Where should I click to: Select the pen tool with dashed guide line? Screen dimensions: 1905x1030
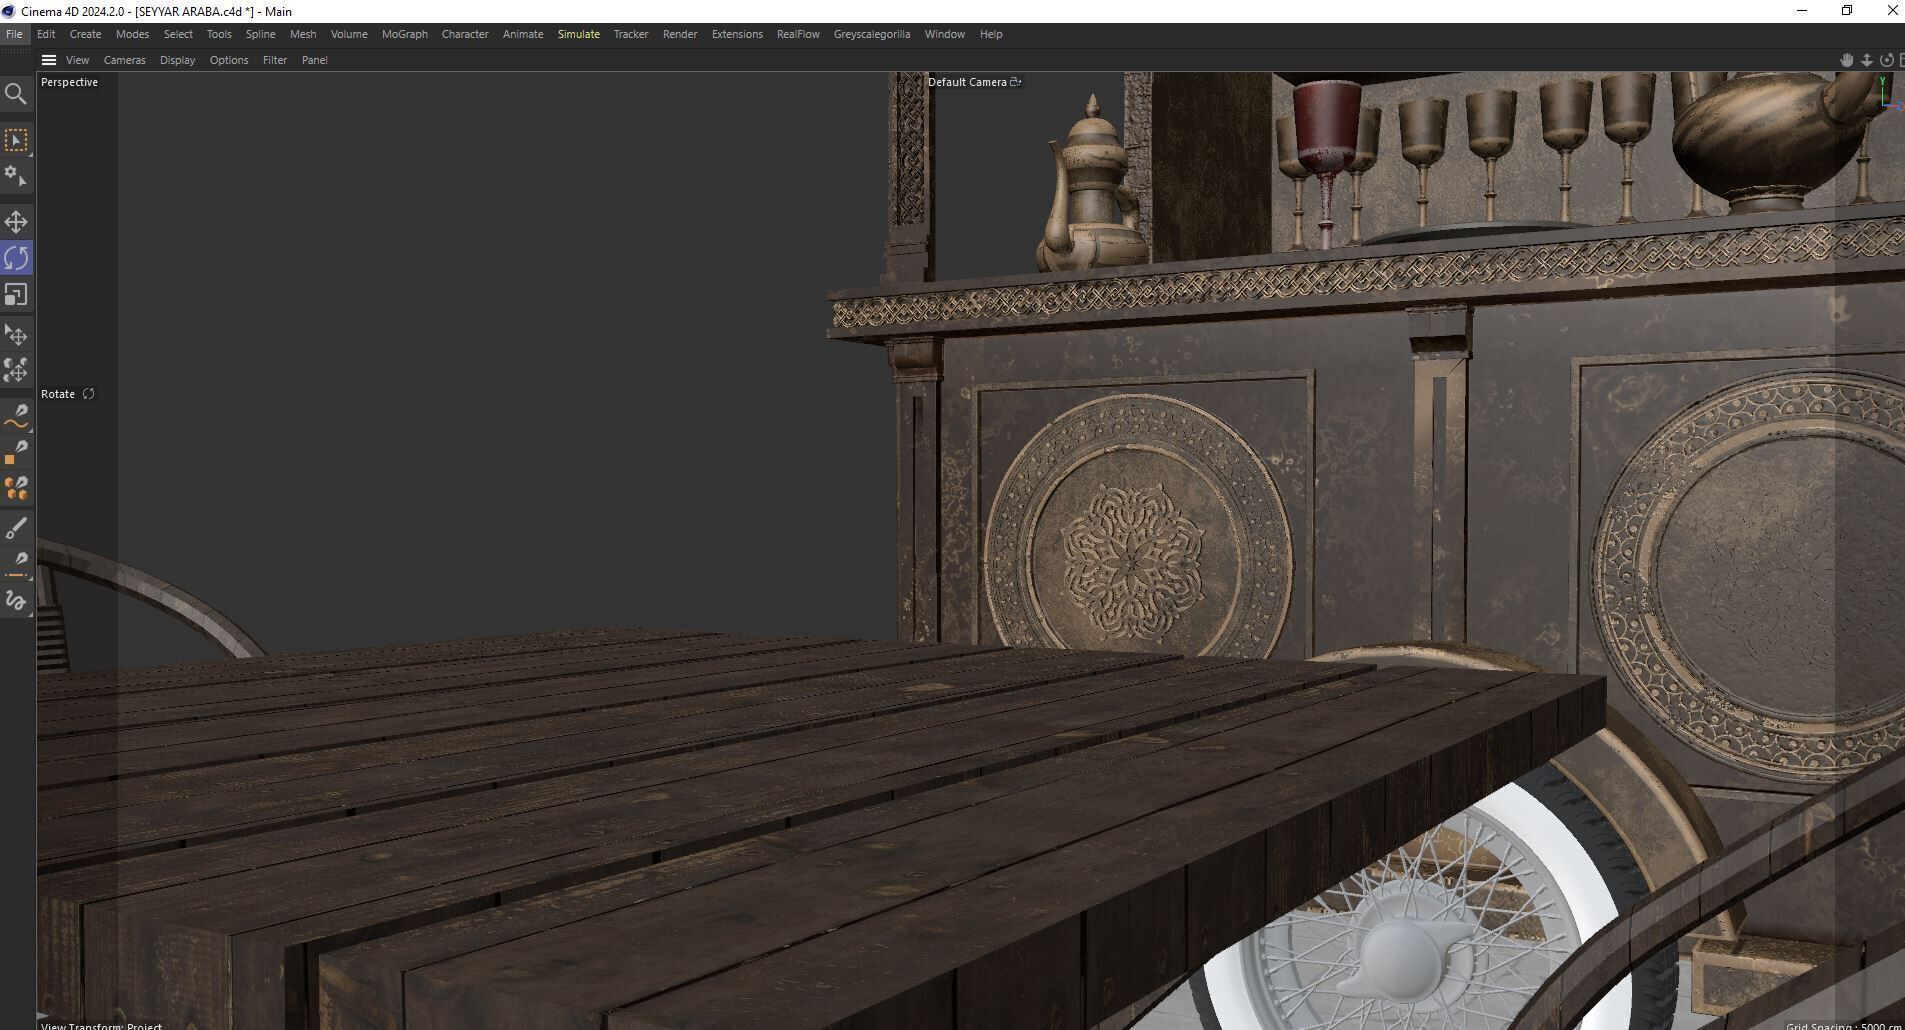tap(16, 564)
